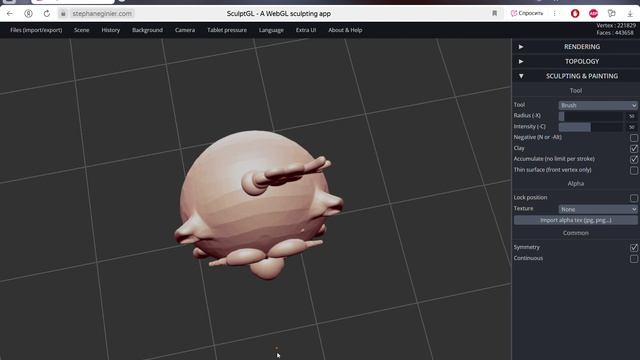Open the Camera menu
640x360 pixels.
(x=185, y=30)
